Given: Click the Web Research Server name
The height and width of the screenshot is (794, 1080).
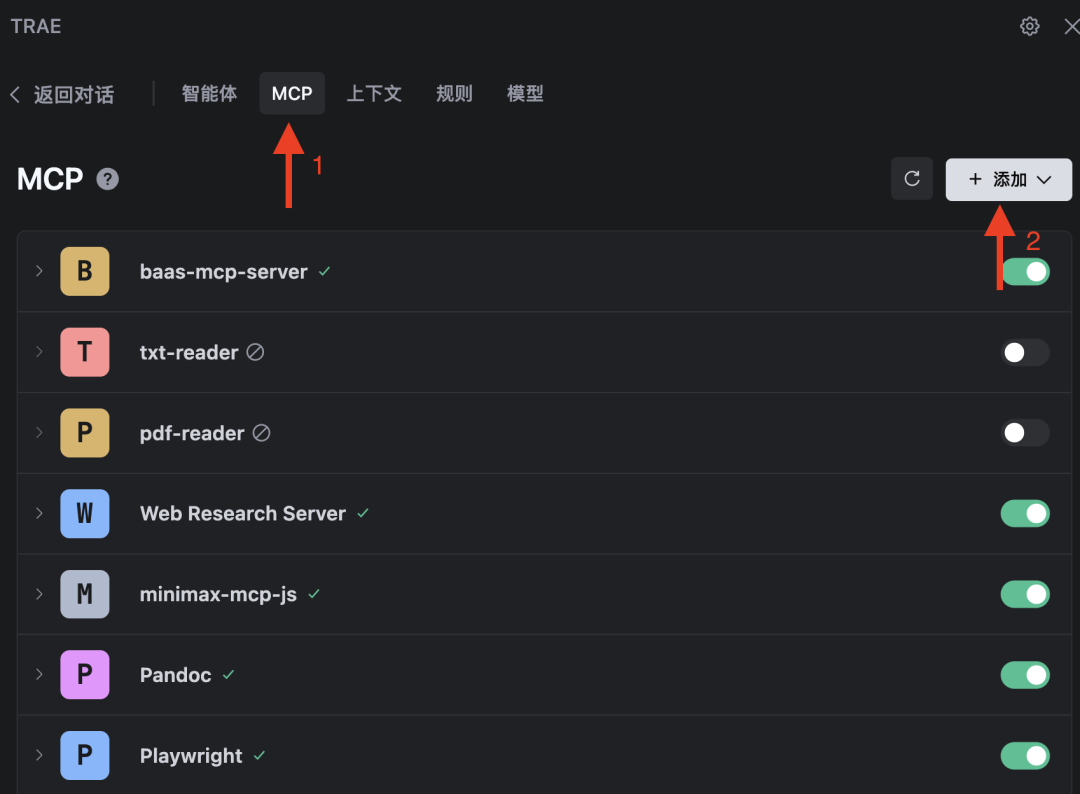Looking at the screenshot, I should tap(242, 514).
